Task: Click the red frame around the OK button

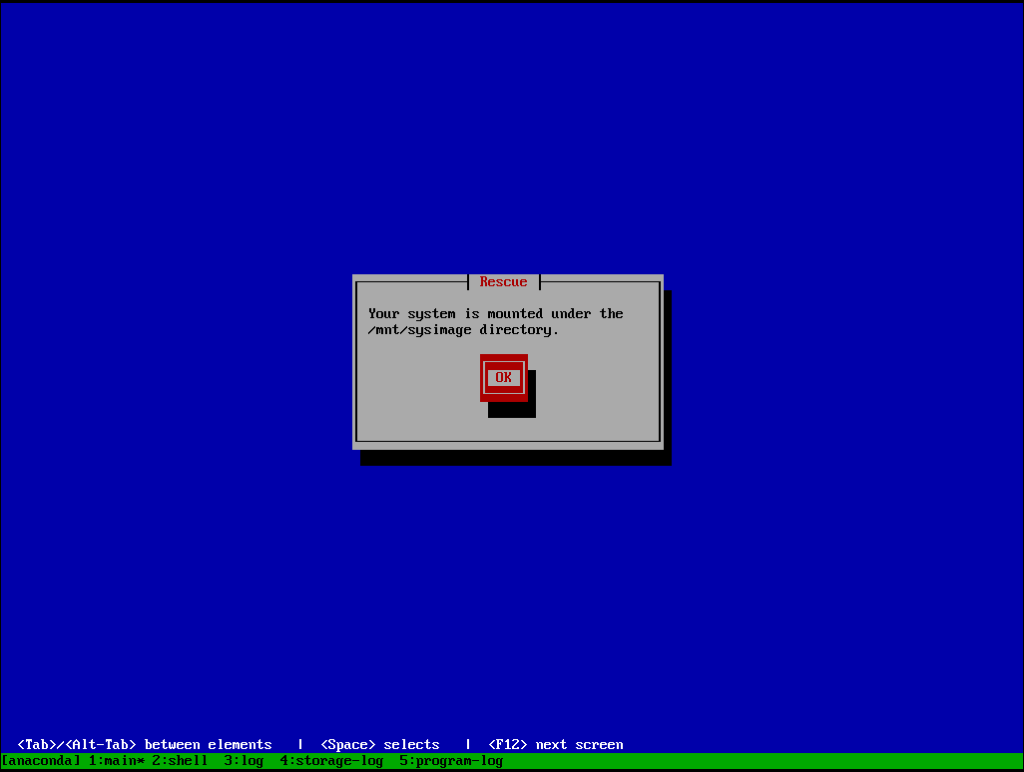Action: pyautogui.click(x=503, y=360)
